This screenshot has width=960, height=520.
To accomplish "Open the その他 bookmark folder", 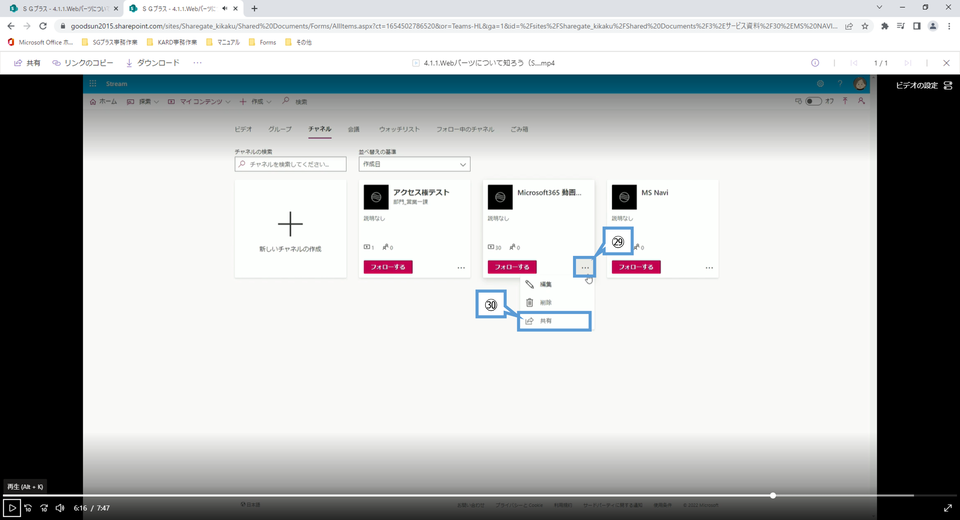I will coord(299,42).
